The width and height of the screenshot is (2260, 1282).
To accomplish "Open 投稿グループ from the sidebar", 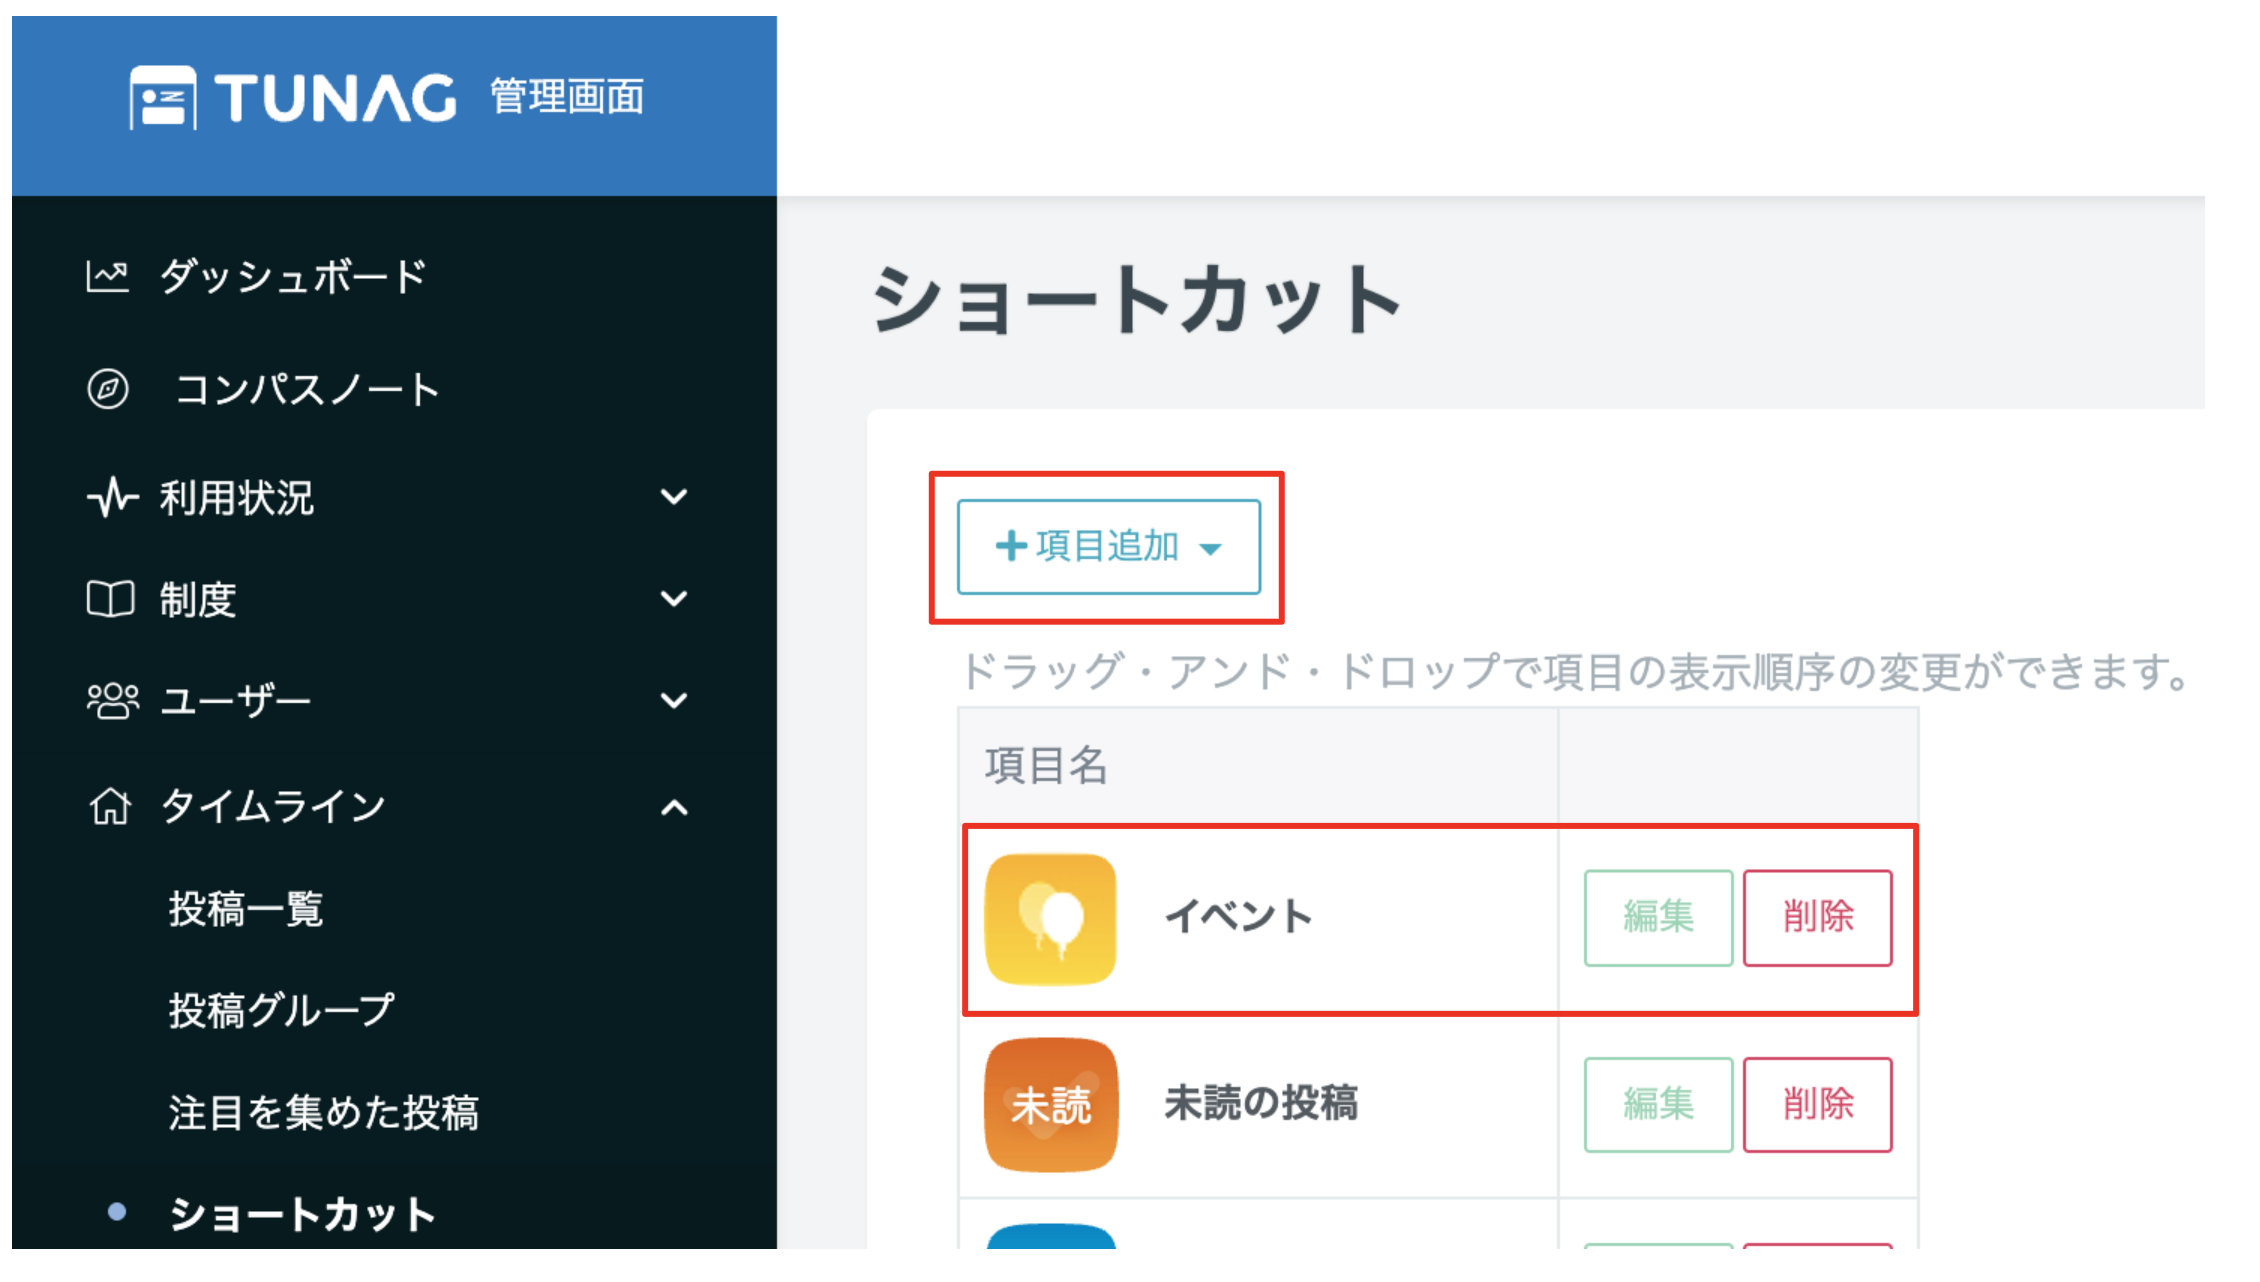I will pos(282,1010).
